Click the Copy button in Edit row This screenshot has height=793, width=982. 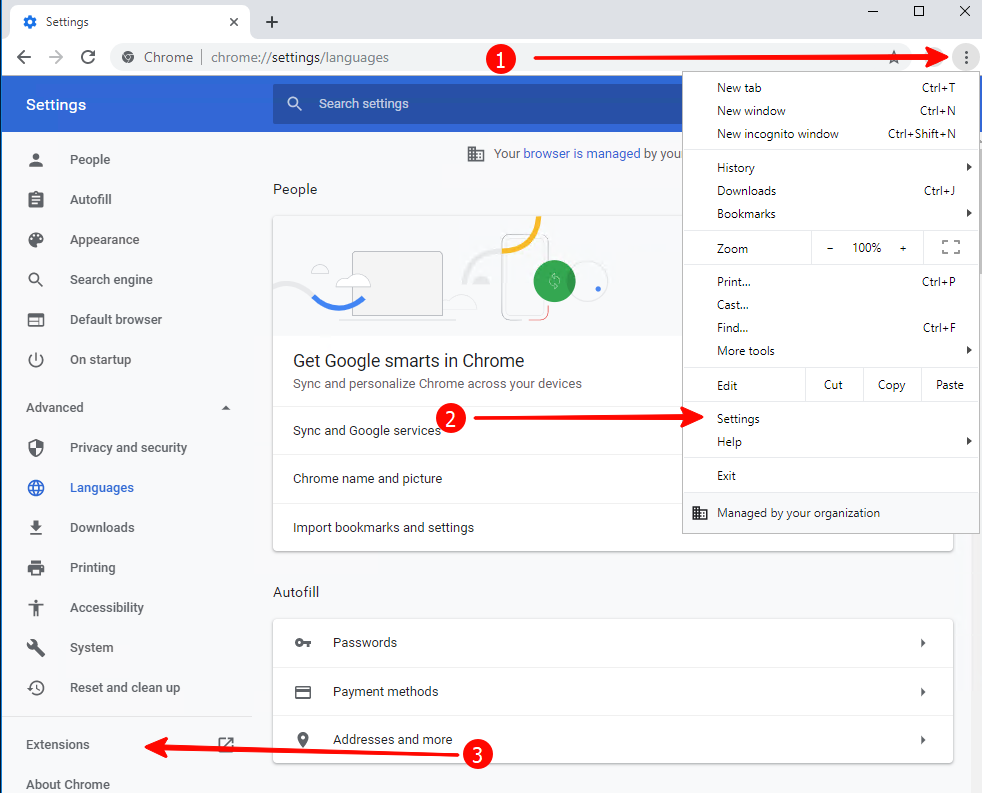pos(891,385)
